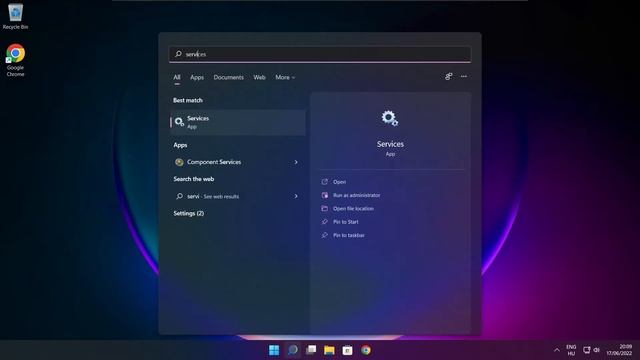Click the Component Services icon
This screenshot has height=360, width=640.
[x=179, y=162]
